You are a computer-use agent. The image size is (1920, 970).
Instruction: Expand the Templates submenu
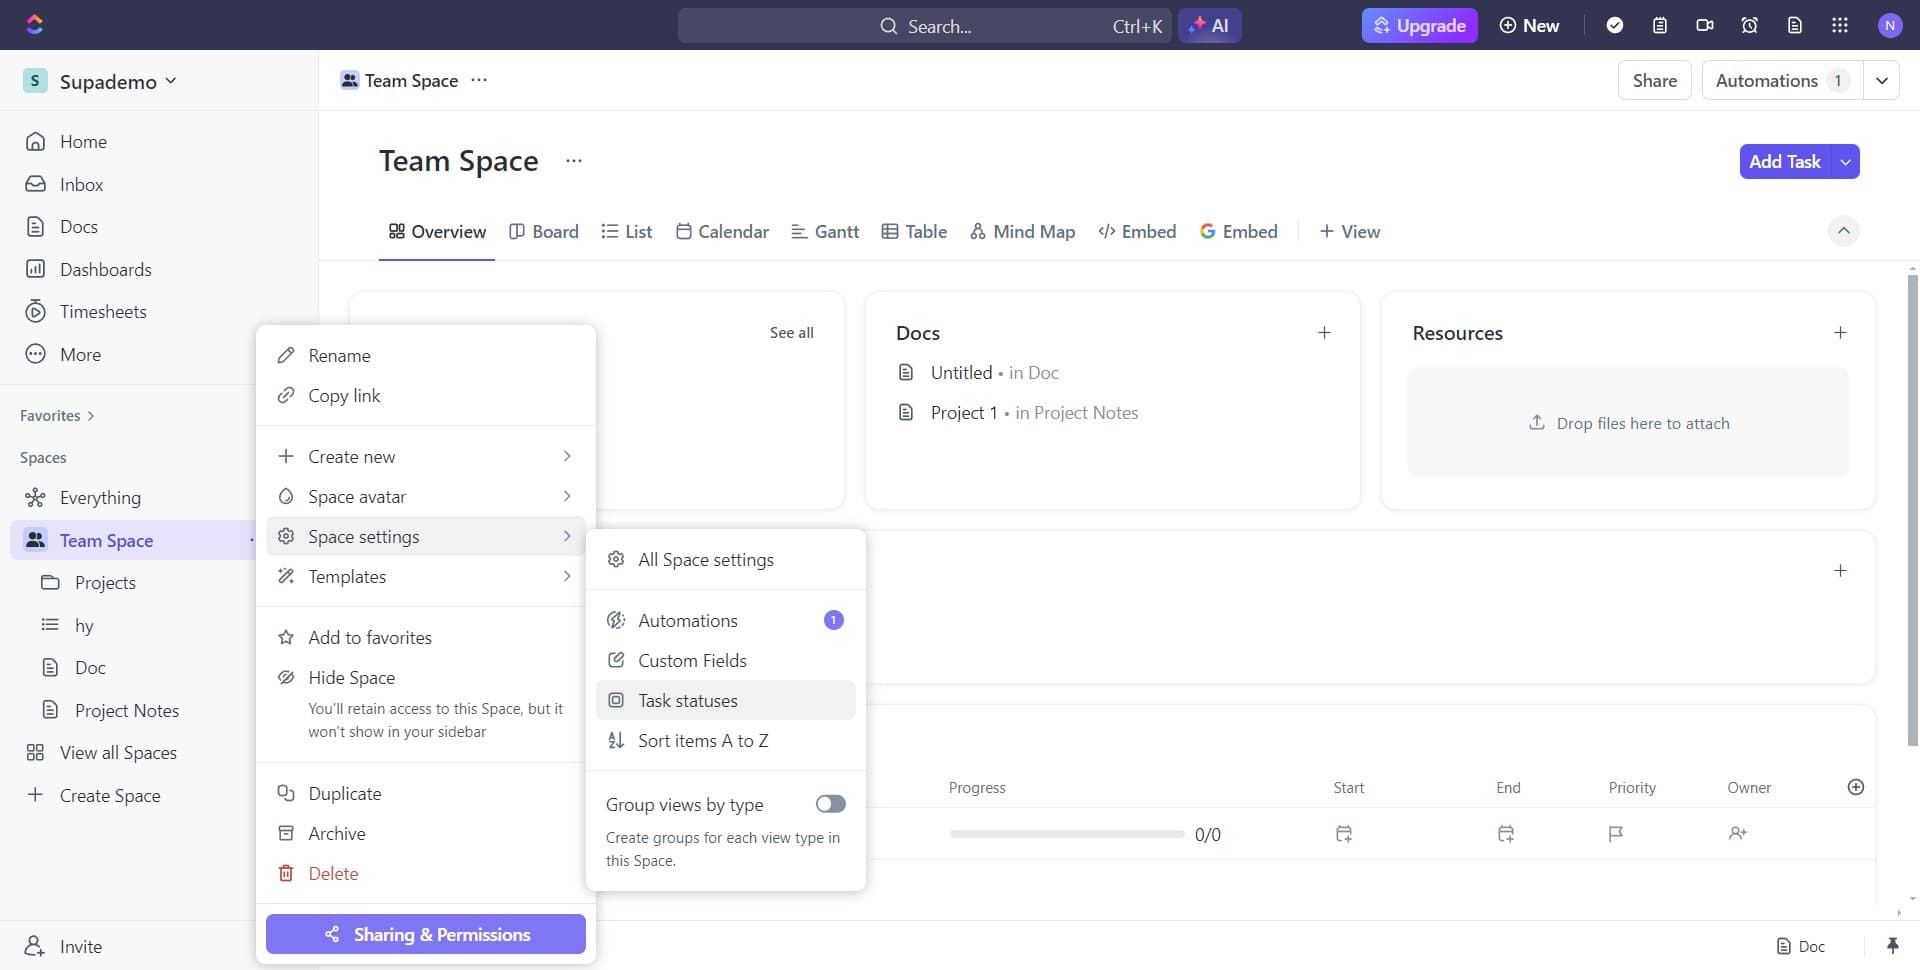tap(347, 576)
